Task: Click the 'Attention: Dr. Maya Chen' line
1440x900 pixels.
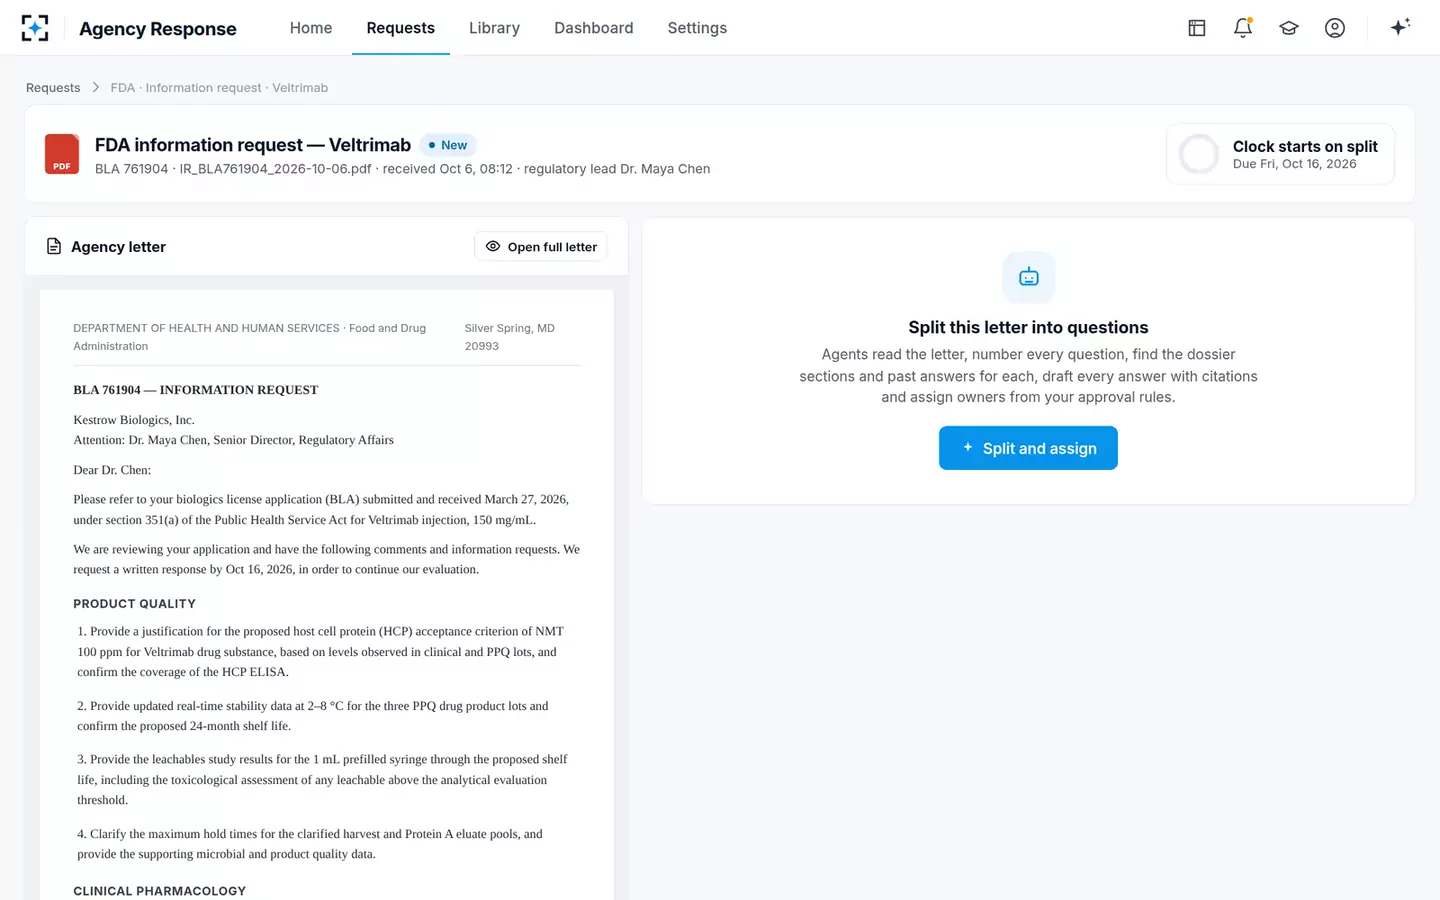Action: [x=233, y=440]
